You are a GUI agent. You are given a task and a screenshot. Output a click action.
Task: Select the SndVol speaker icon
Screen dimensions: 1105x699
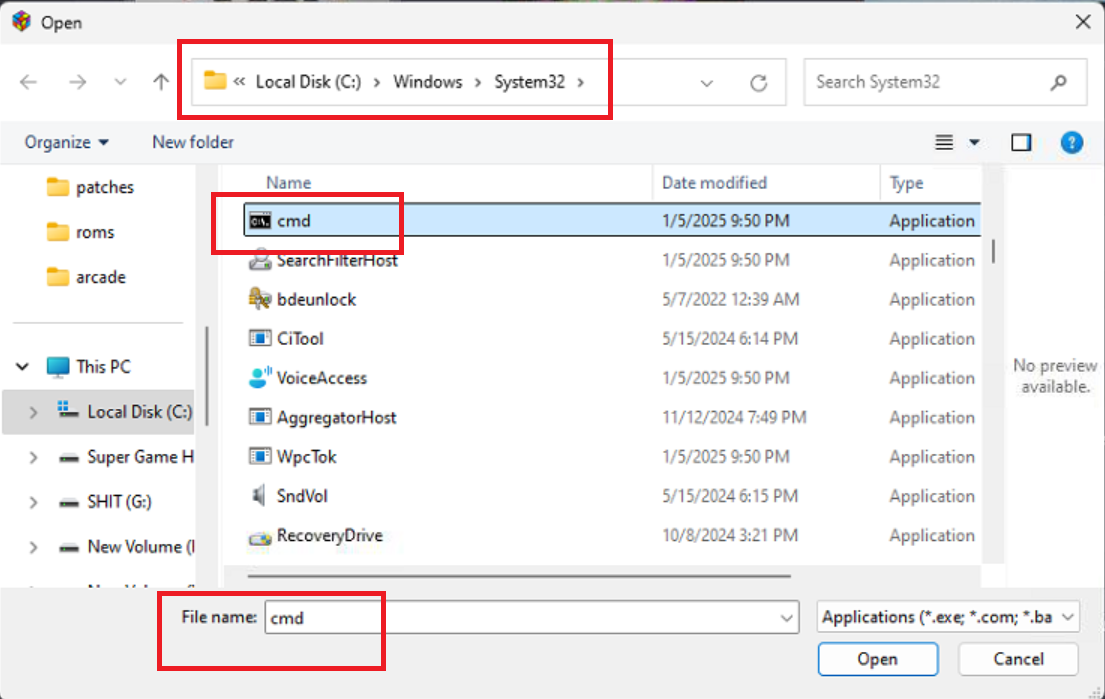click(x=259, y=496)
